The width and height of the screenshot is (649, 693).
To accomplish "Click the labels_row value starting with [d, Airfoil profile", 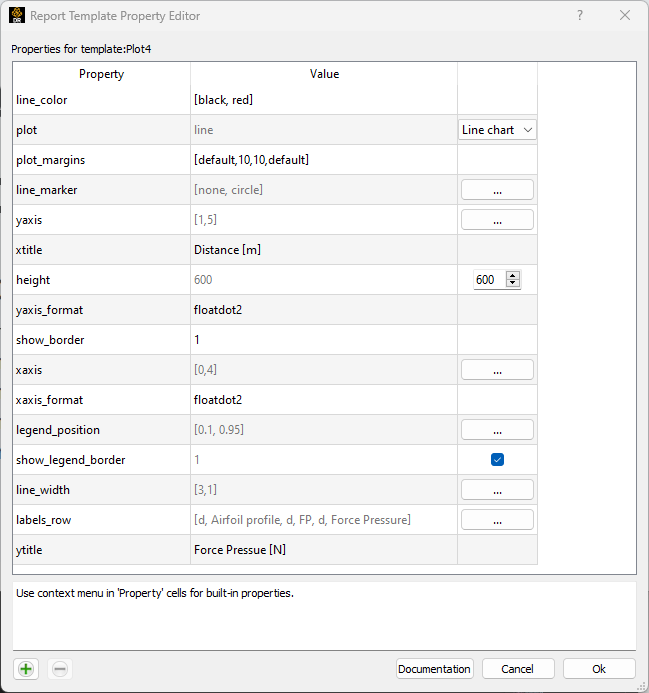I will [324, 520].
